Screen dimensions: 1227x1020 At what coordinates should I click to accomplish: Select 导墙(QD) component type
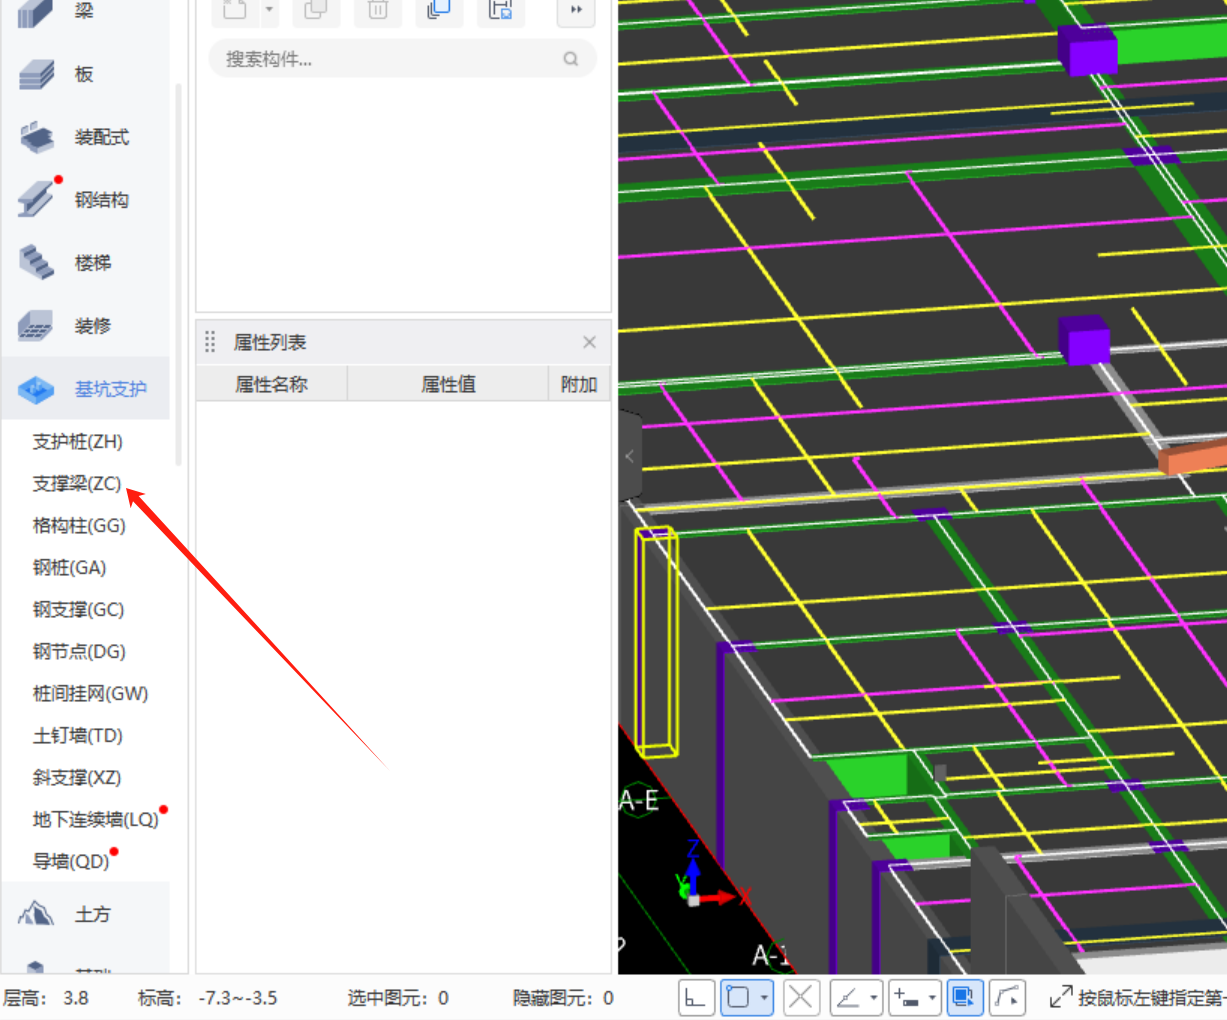pos(71,861)
